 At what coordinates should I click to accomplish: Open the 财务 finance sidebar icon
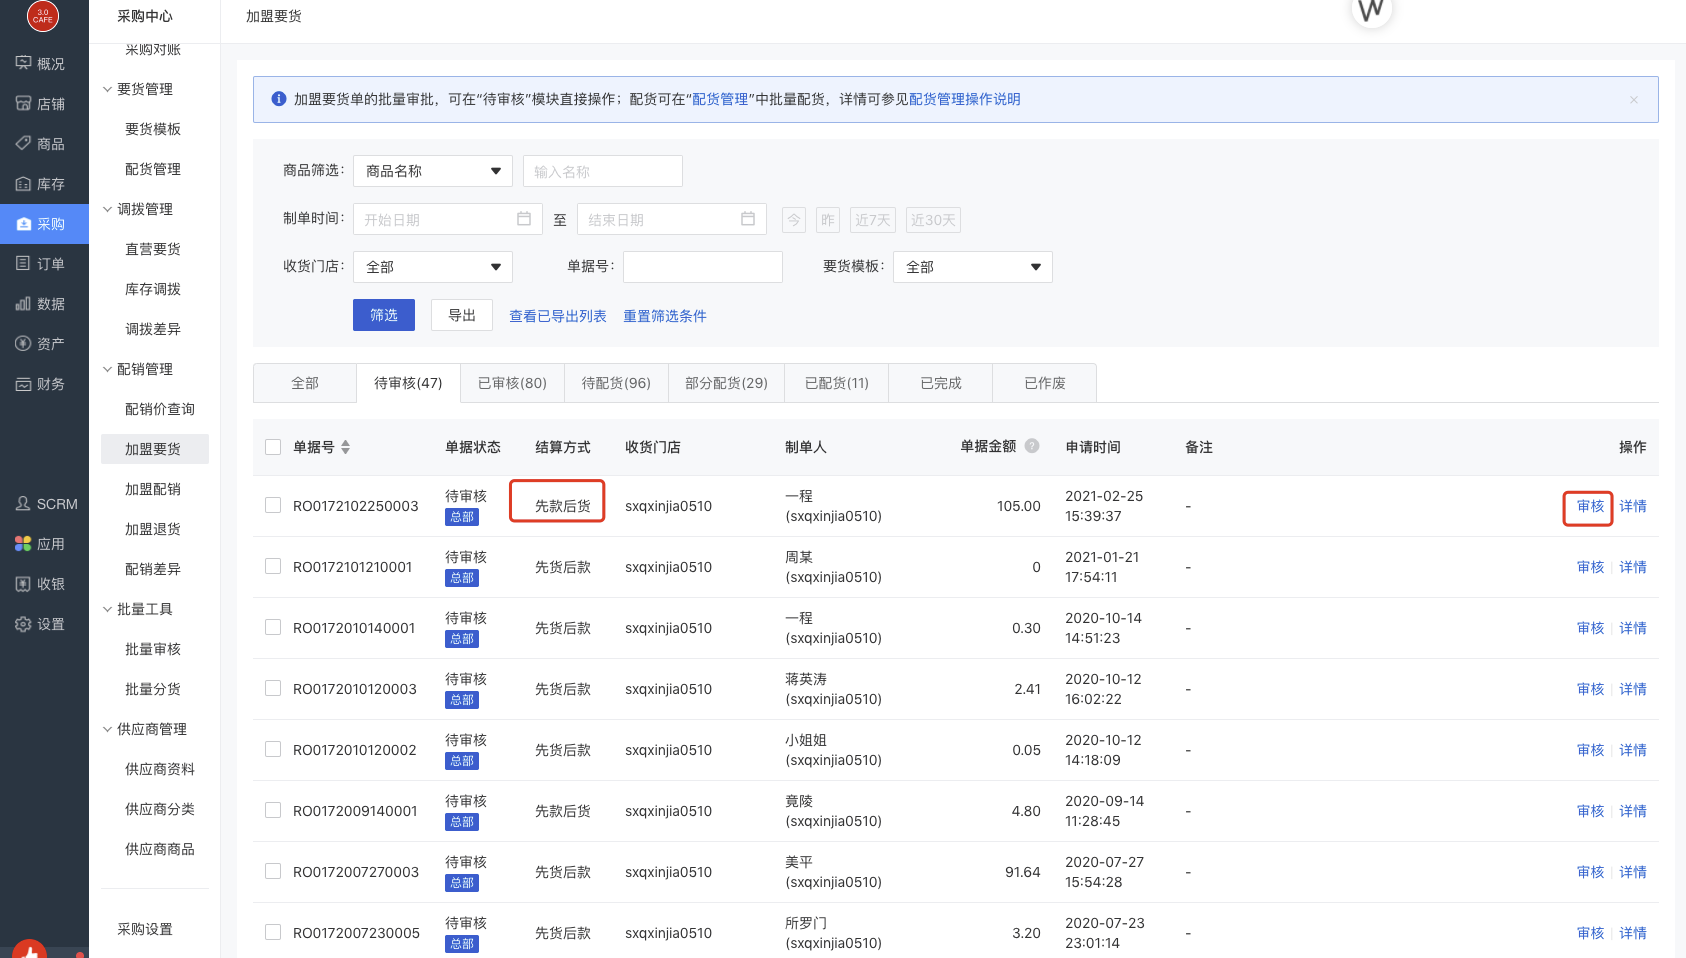coord(24,383)
